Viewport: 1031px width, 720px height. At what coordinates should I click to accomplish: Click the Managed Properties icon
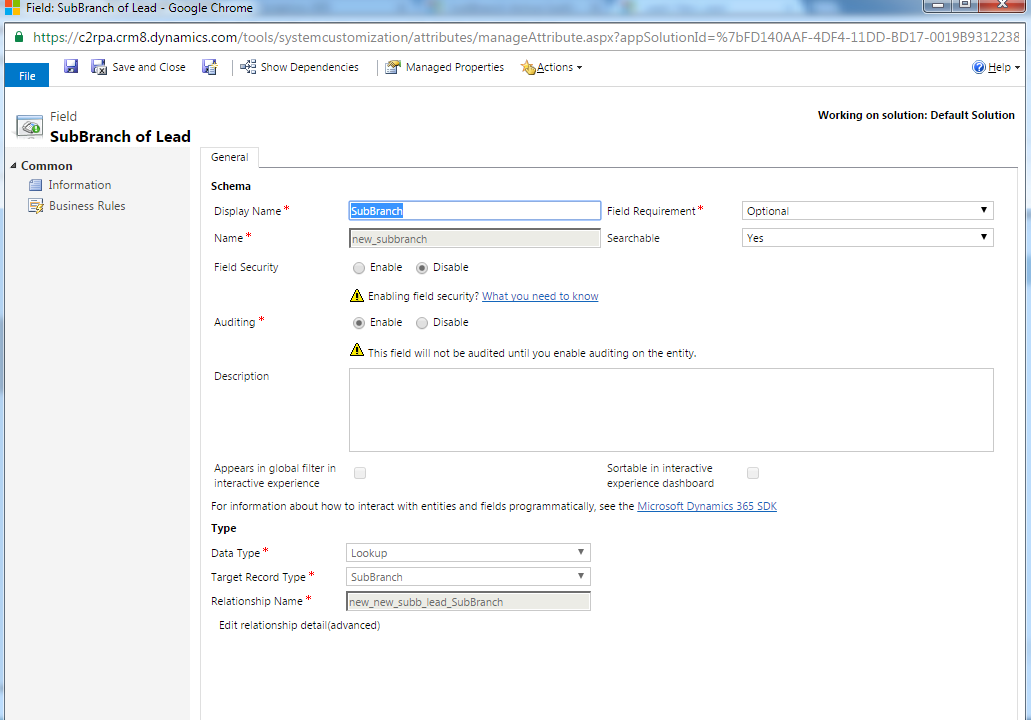click(393, 67)
